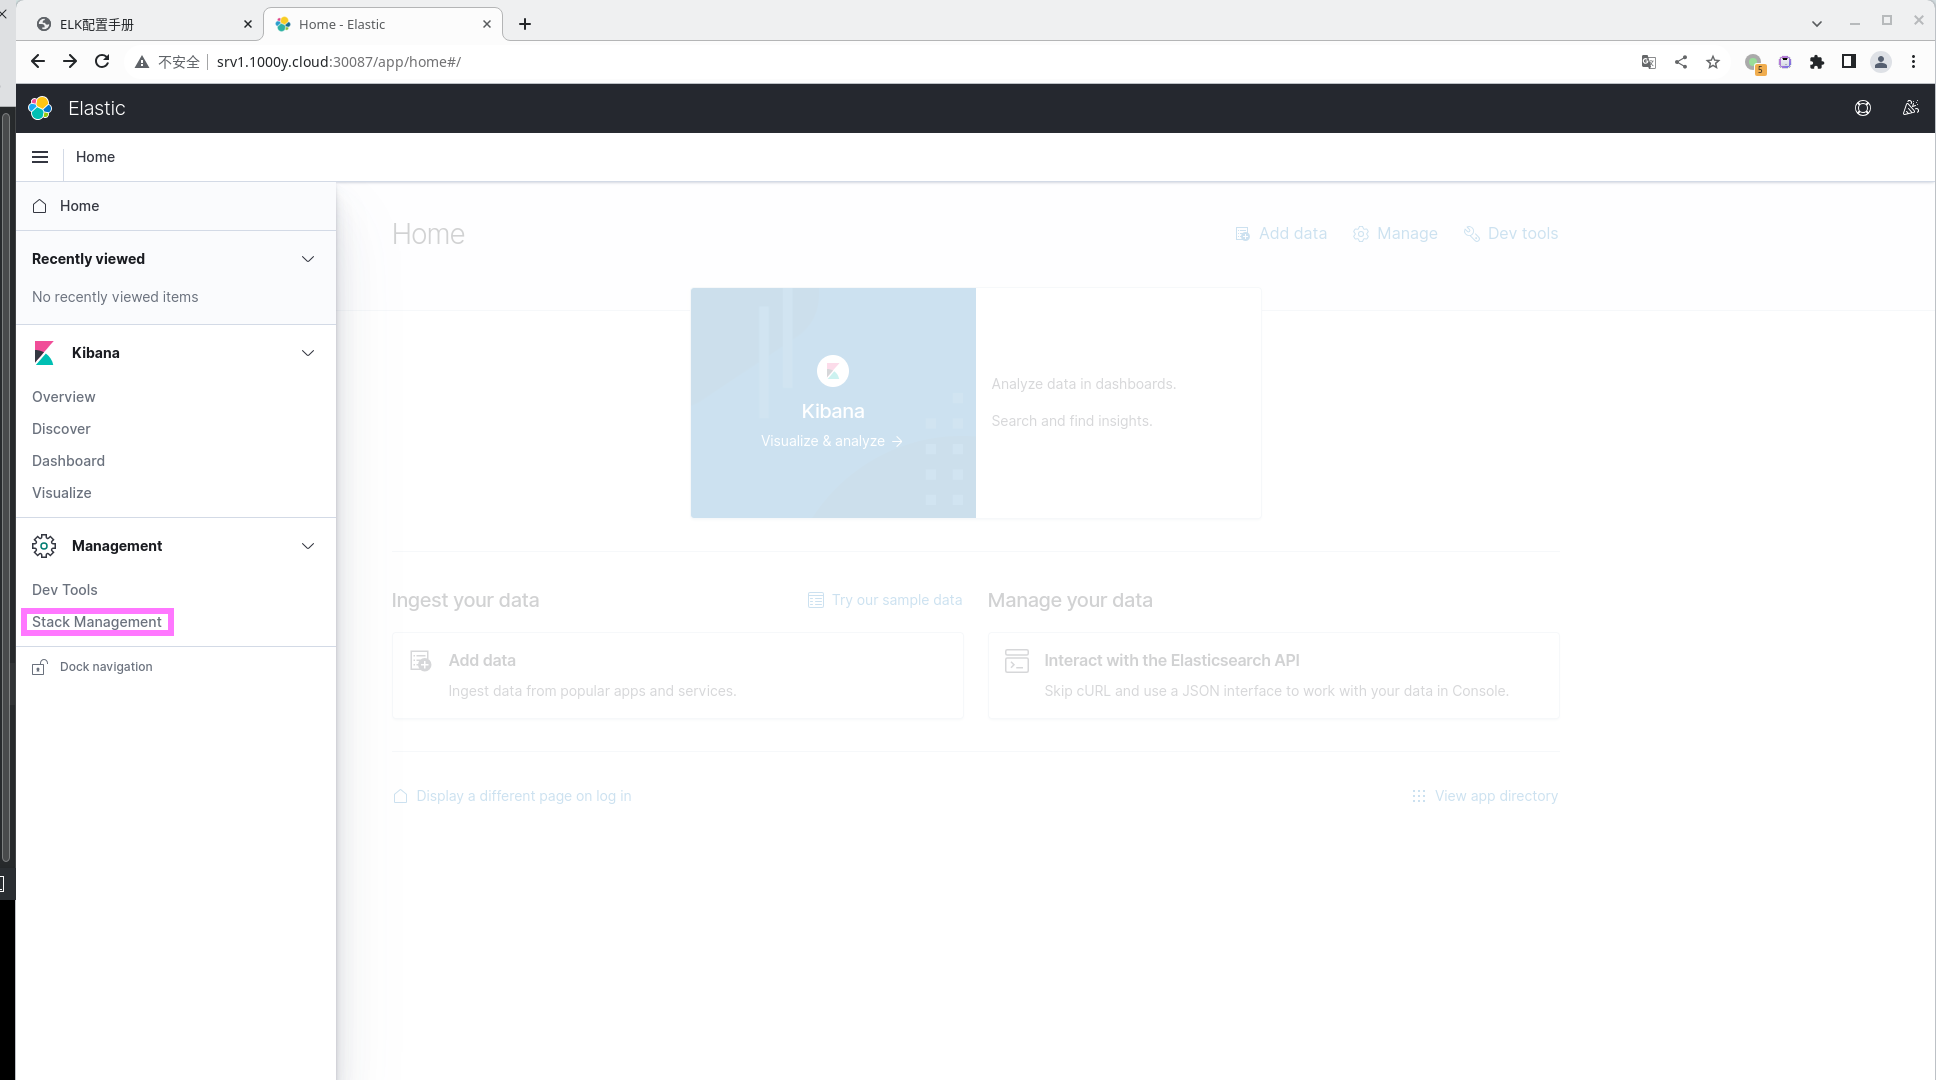The width and height of the screenshot is (1936, 1080).
Task: Click the share page icon
Action: click(x=1681, y=62)
